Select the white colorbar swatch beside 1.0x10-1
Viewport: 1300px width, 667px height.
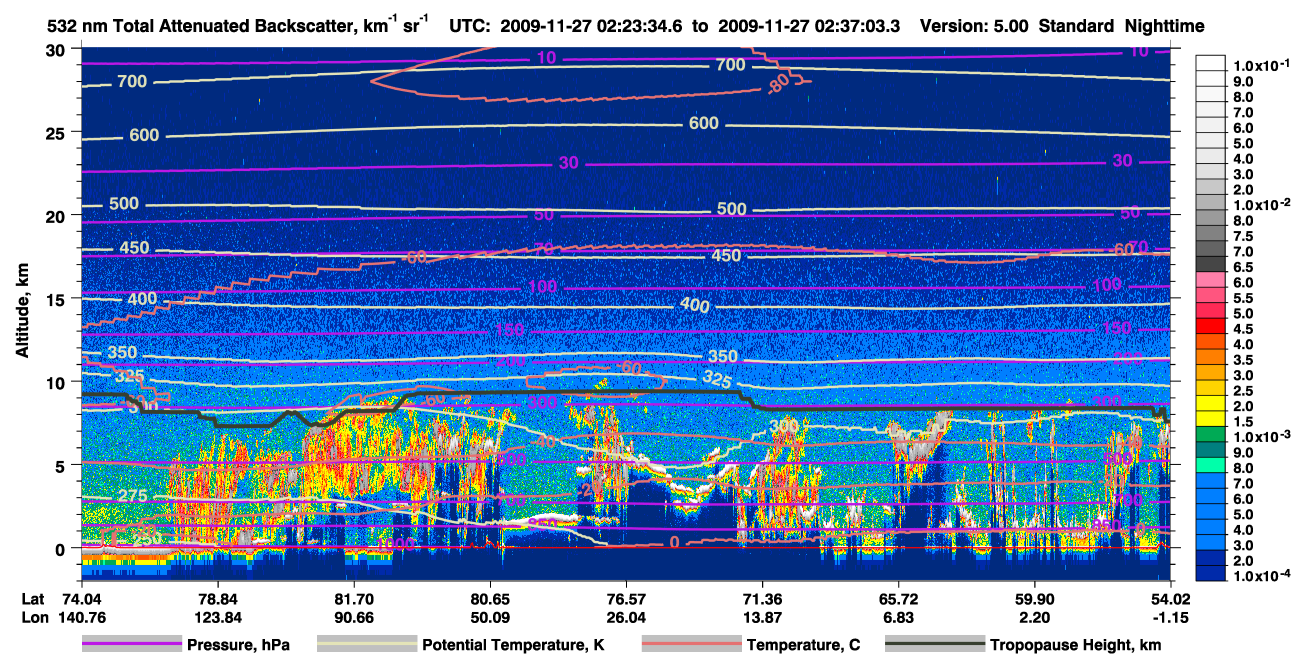coord(1211,63)
